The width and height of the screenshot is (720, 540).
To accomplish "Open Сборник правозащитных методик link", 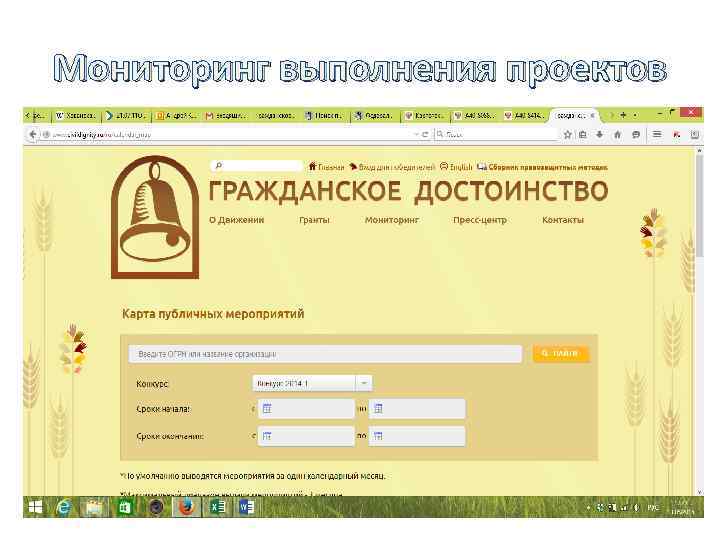I will point(542,167).
